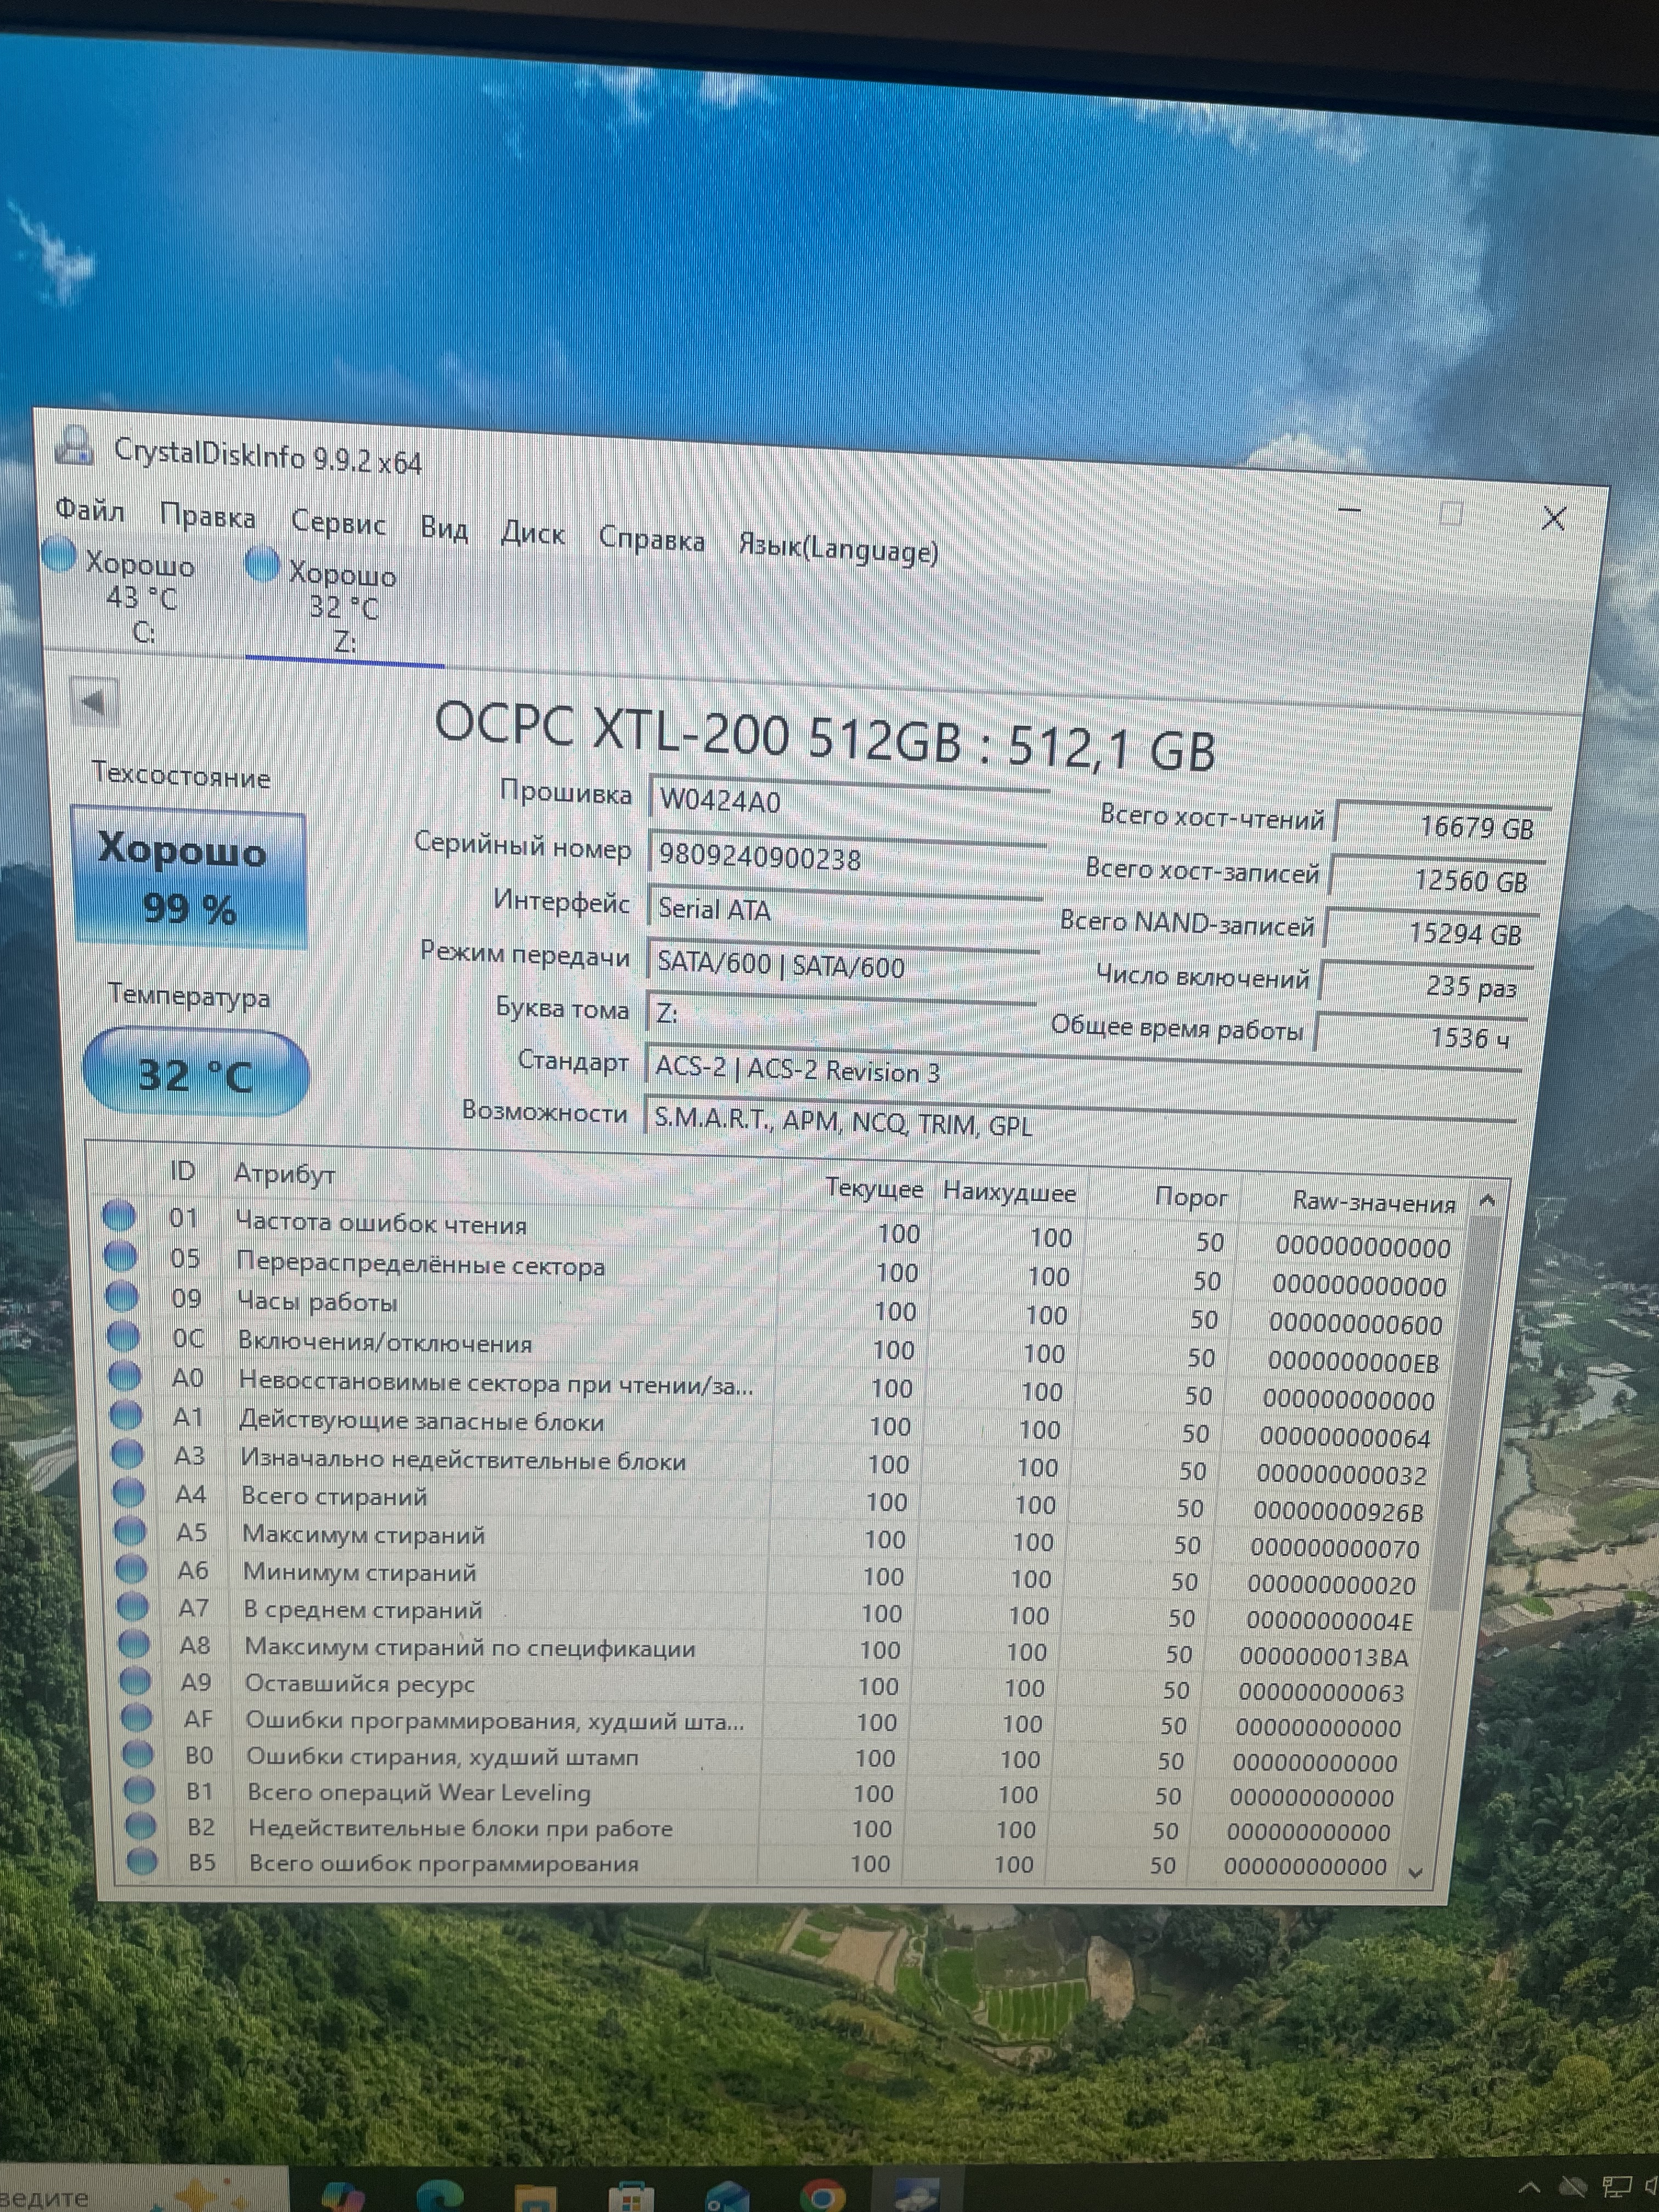This screenshot has height=2212, width=1659.
Task: Open the Язык(Language) menu
Action: coord(838,548)
